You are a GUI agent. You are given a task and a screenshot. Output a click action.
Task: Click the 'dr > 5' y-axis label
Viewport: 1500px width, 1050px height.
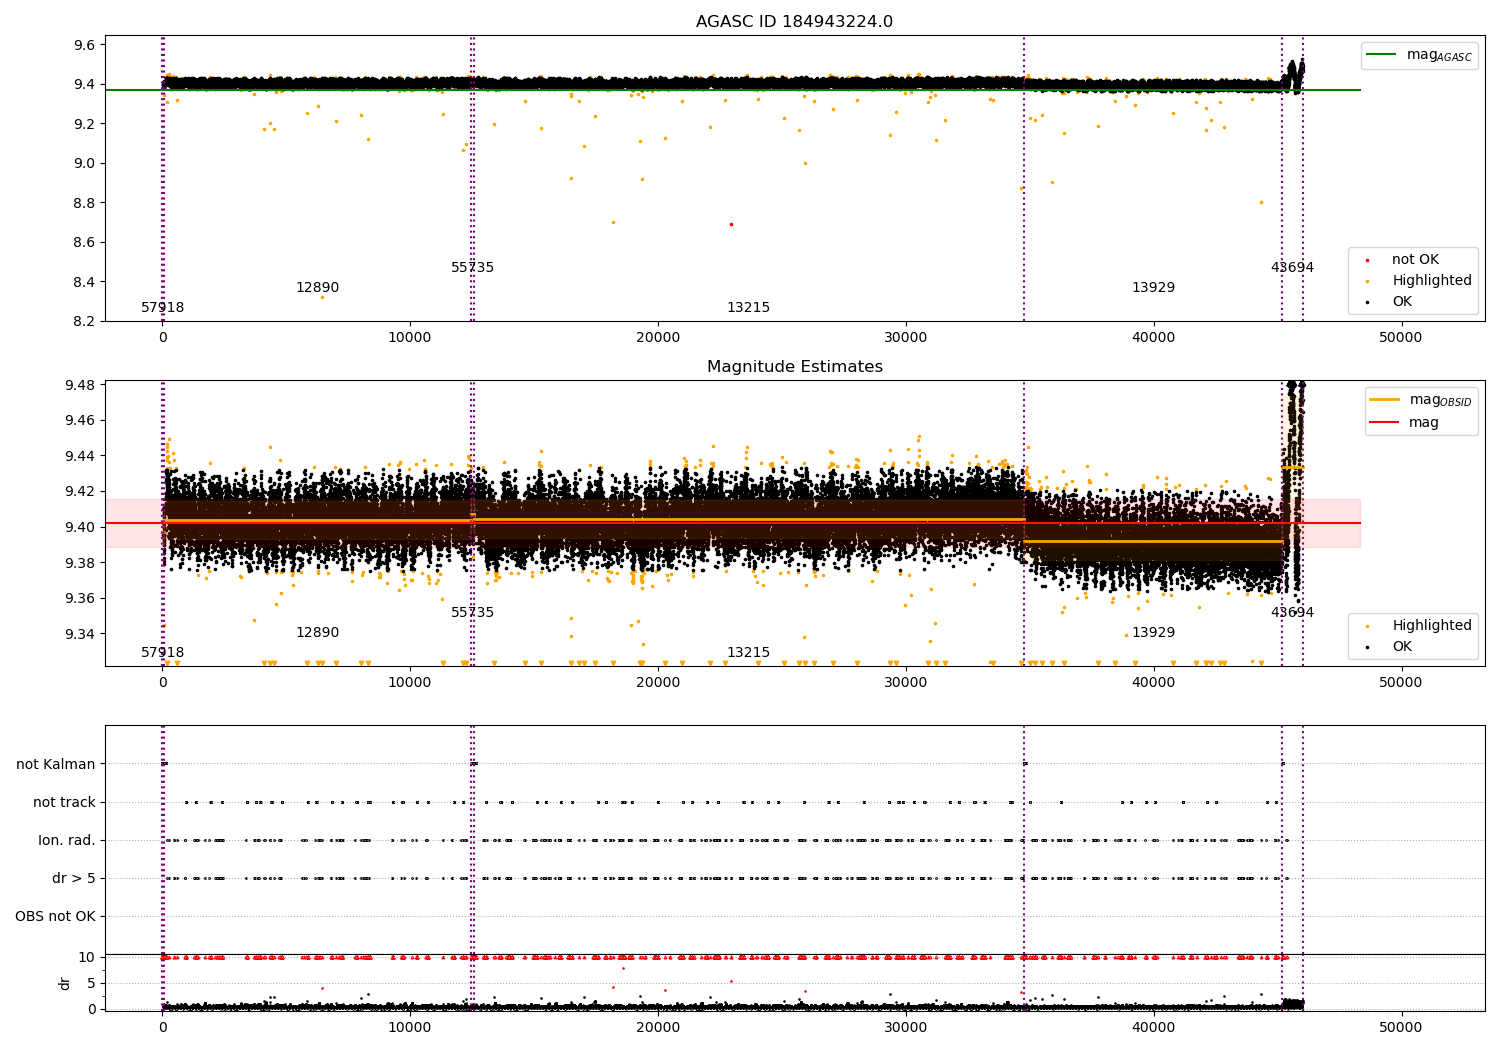(x=74, y=878)
